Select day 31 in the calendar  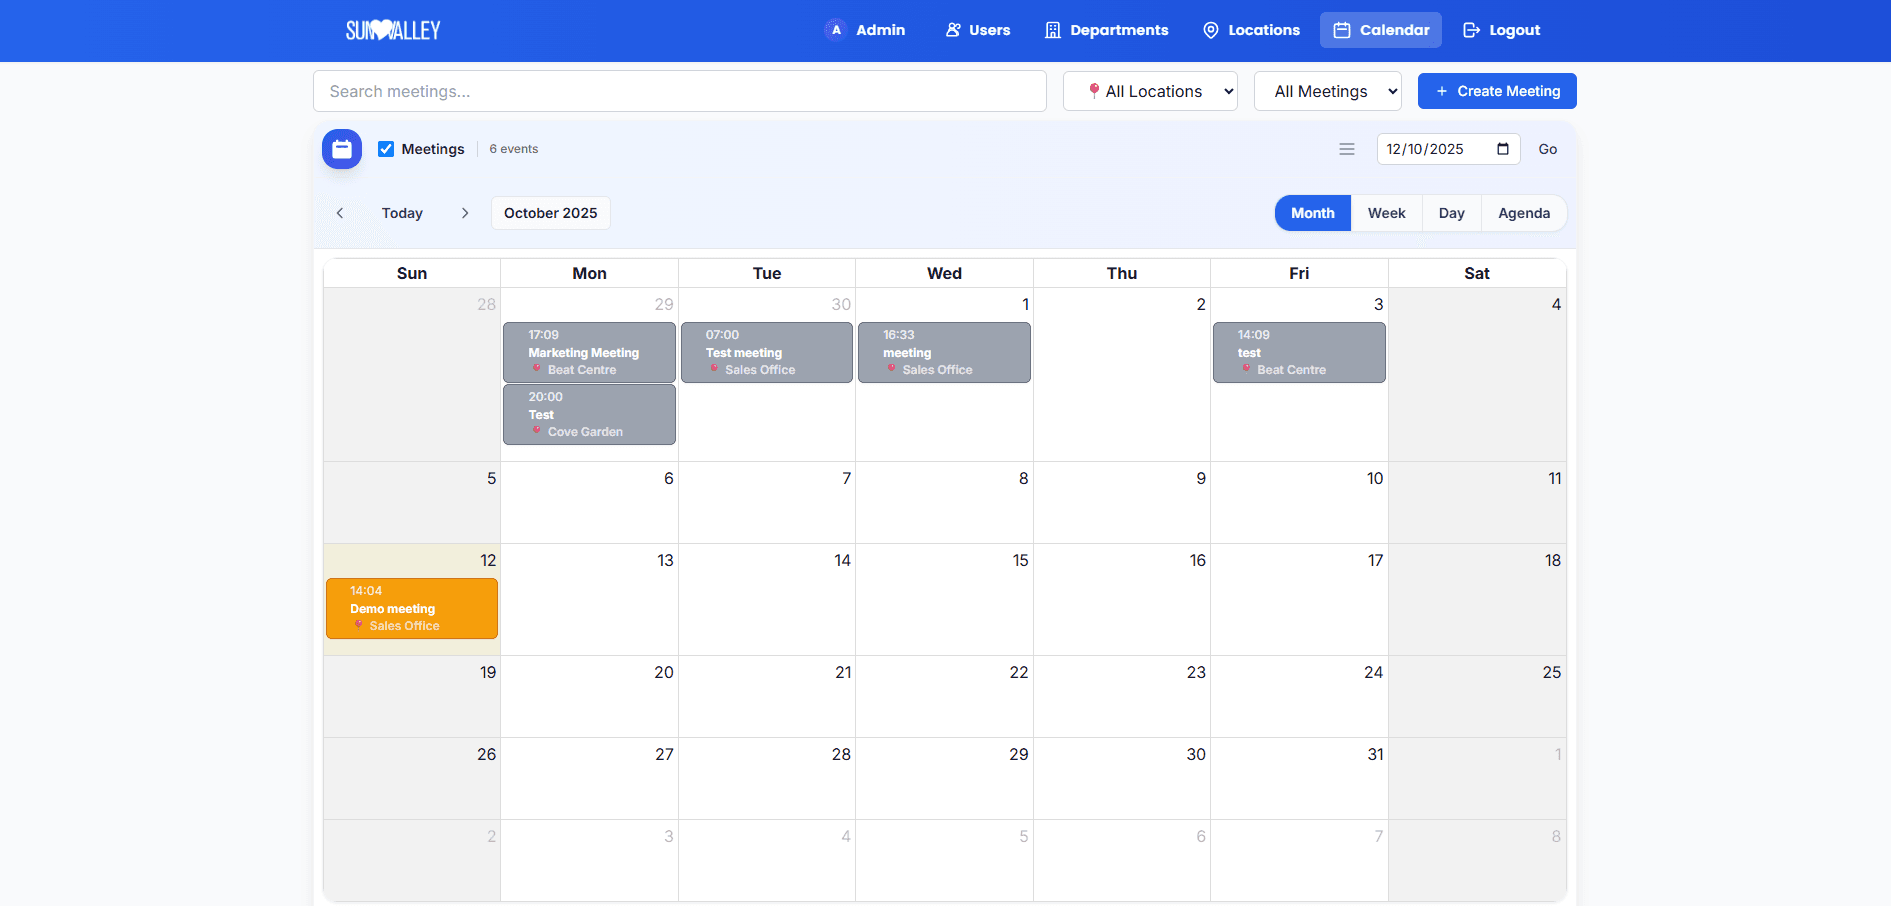[x=1375, y=754]
